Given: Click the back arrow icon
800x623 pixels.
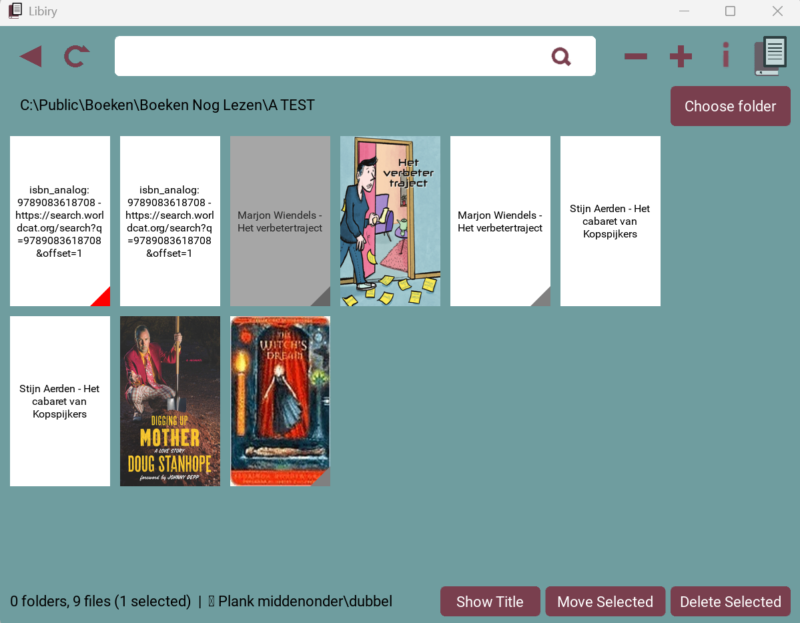Looking at the screenshot, I should pyautogui.click(x=31, y=56).
